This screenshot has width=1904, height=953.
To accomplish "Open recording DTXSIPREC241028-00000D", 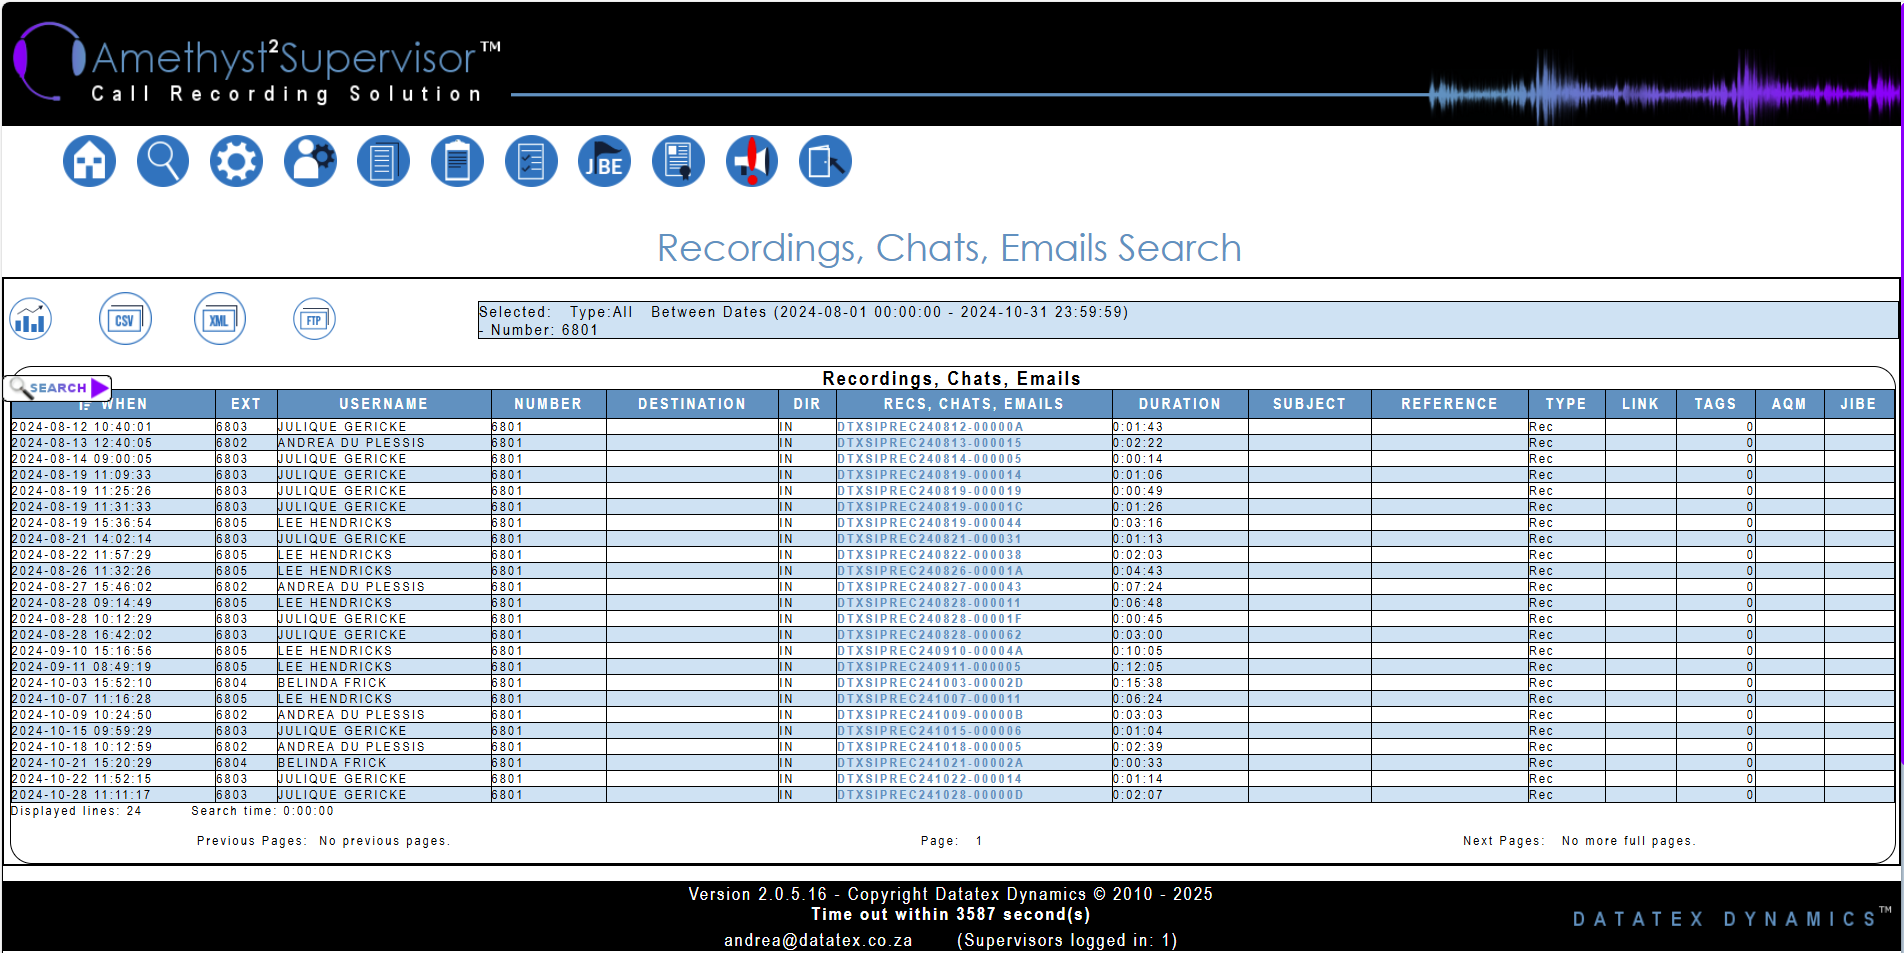I will 930,795.
